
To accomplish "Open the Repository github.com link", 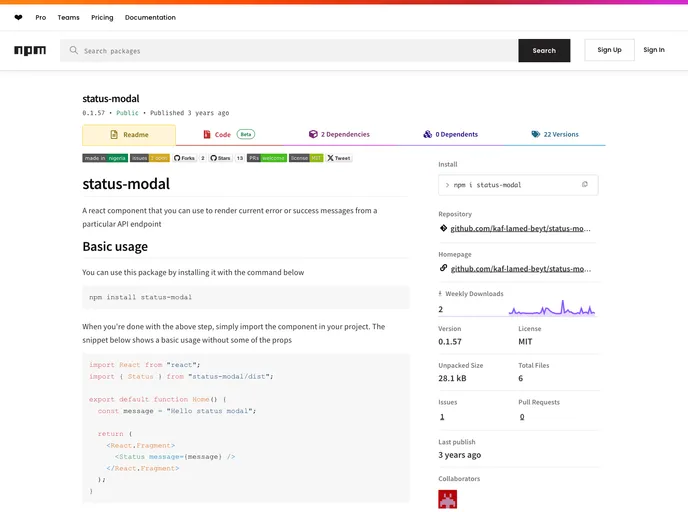I will (x=520, y=229).
